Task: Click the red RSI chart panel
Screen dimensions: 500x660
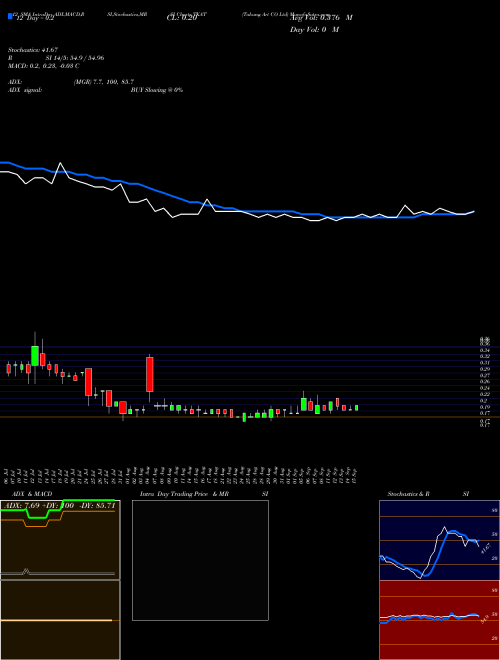Action: point(439,620)
